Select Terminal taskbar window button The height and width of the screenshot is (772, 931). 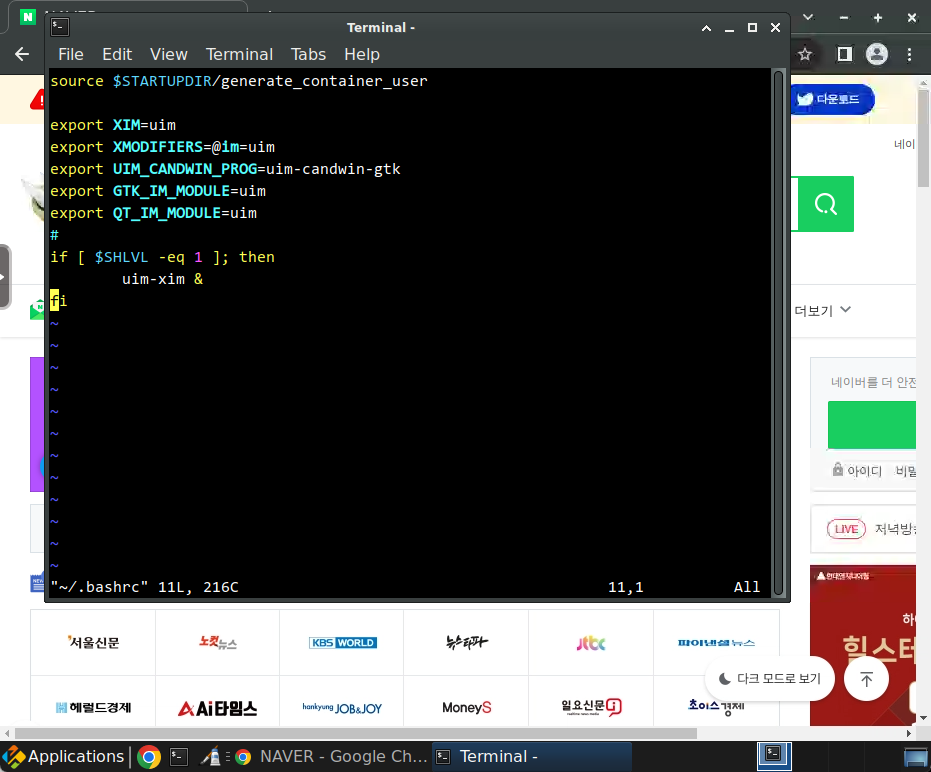[x=531, y=757]
